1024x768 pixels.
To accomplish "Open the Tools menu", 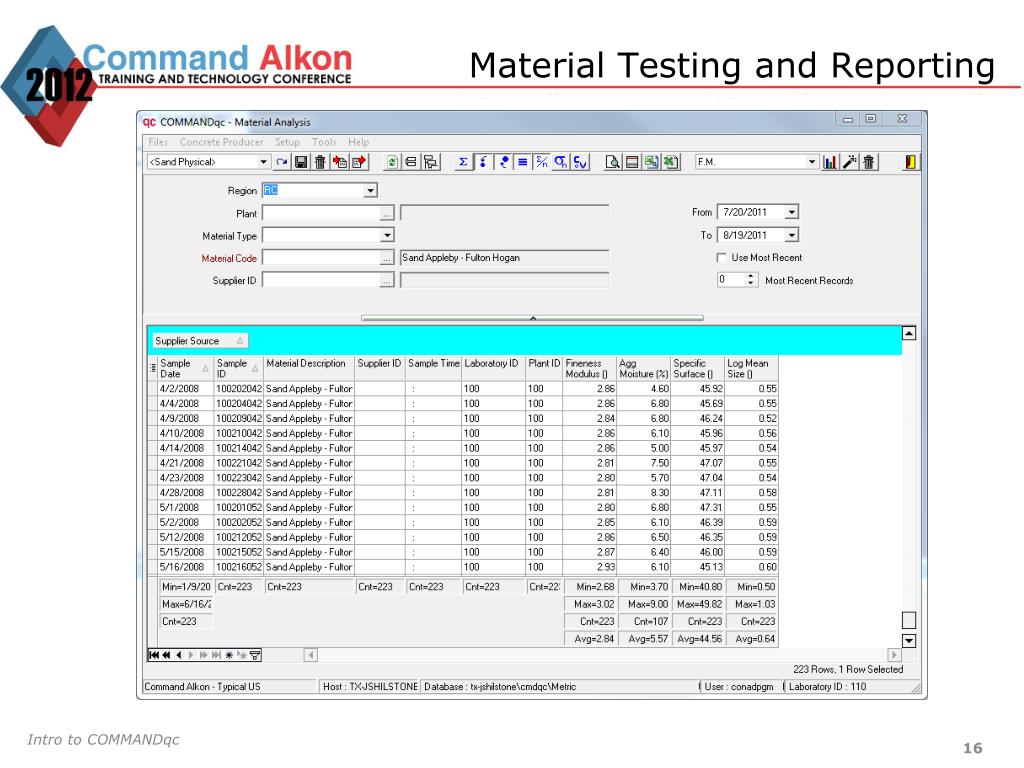I will click(324, 142).
